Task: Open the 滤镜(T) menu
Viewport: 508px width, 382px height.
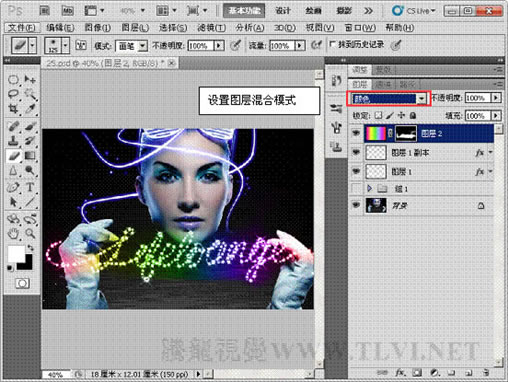Action: 212,28
